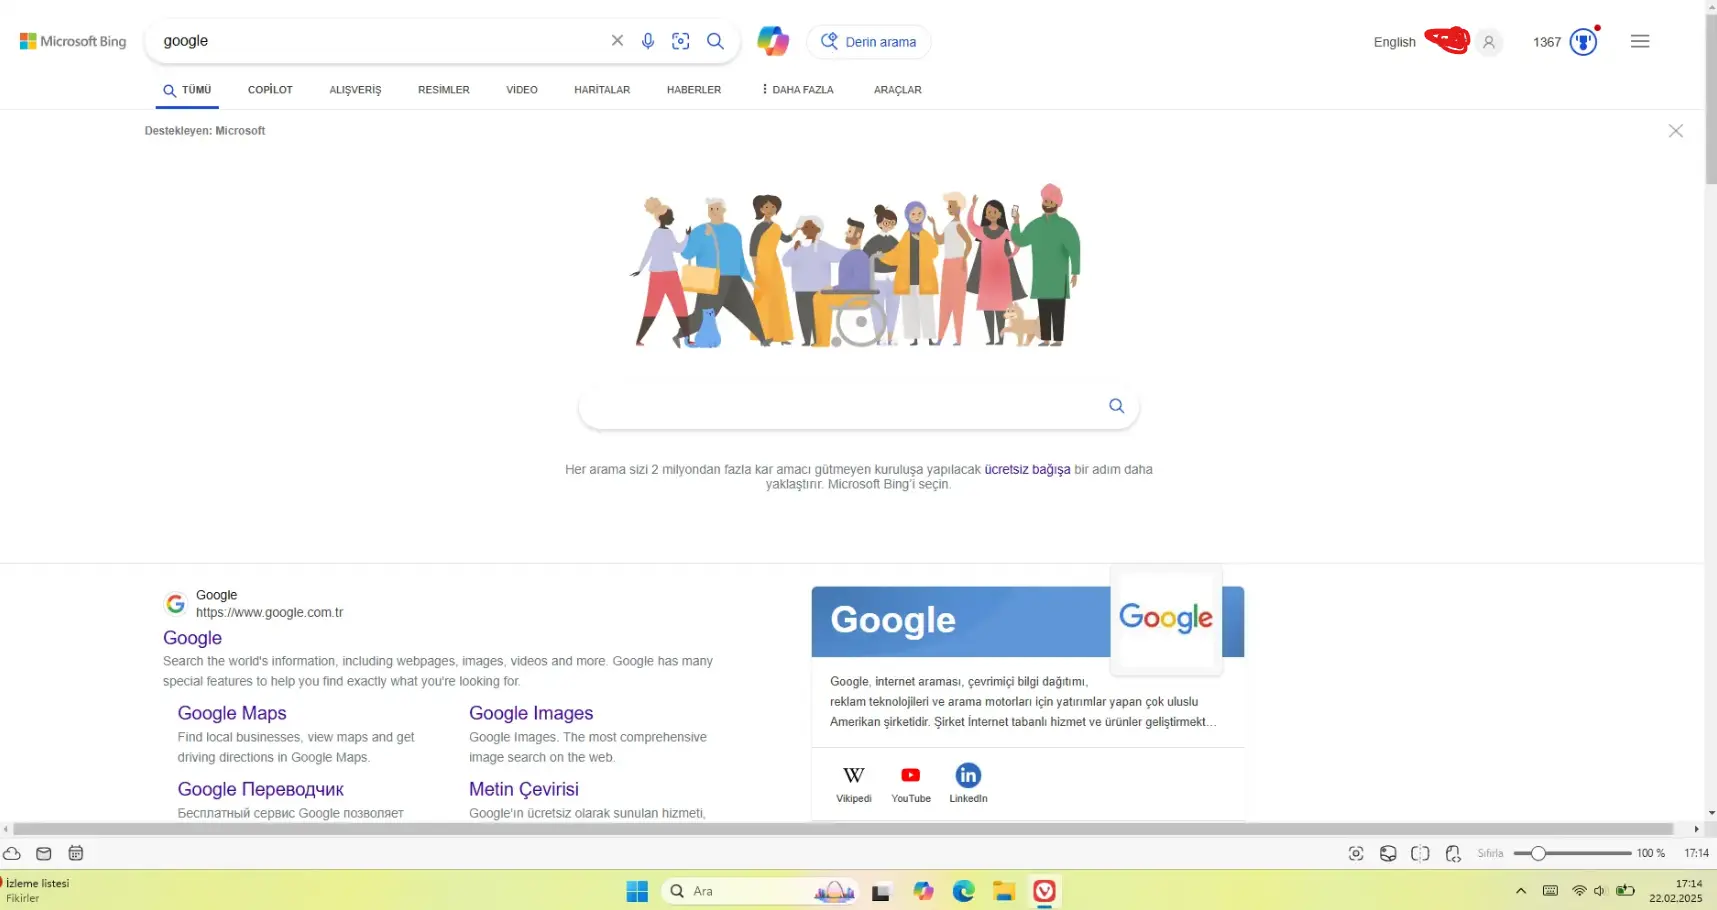Open File Explorer from the taskbar
1717x910 pixels.
1004,891
